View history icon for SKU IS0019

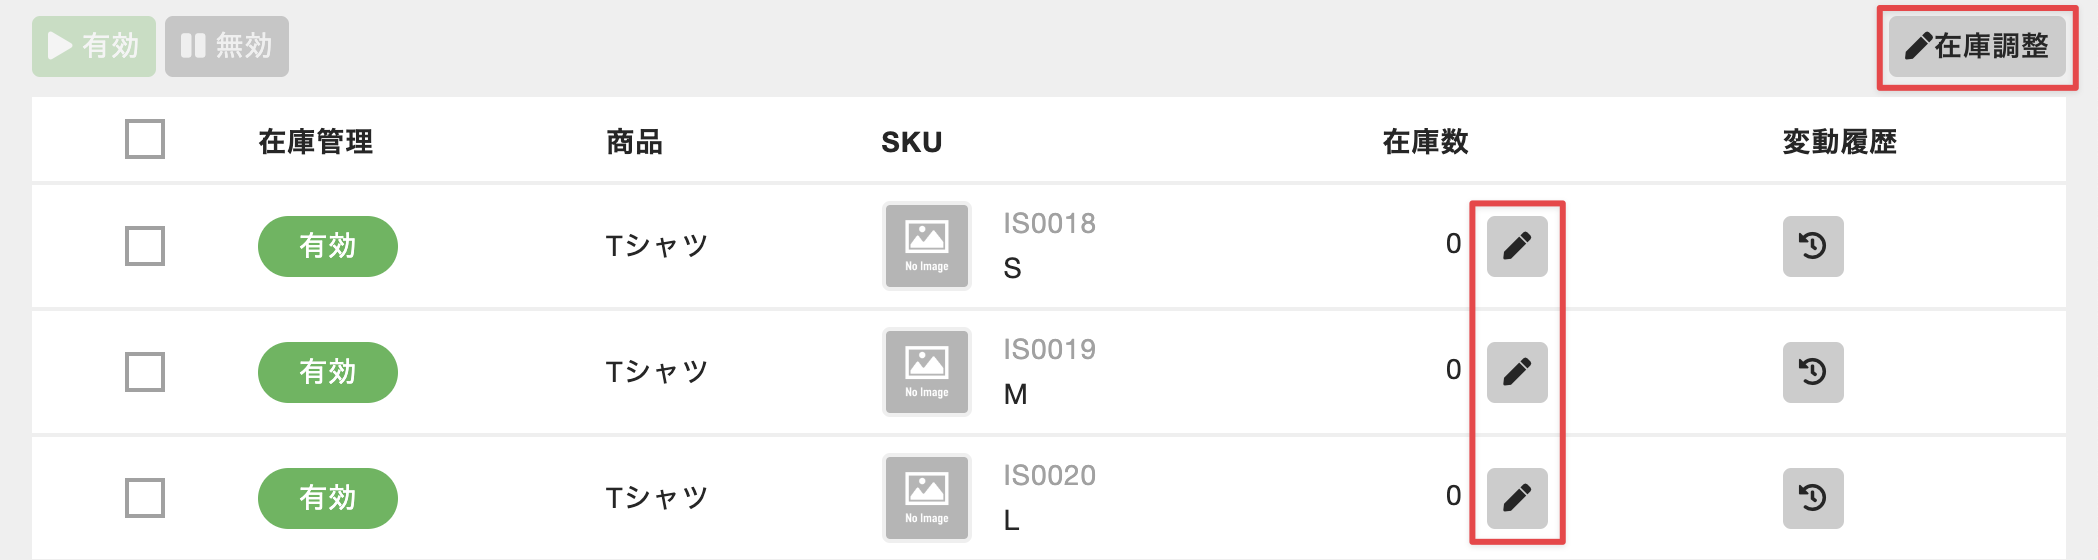point(1812,372)
